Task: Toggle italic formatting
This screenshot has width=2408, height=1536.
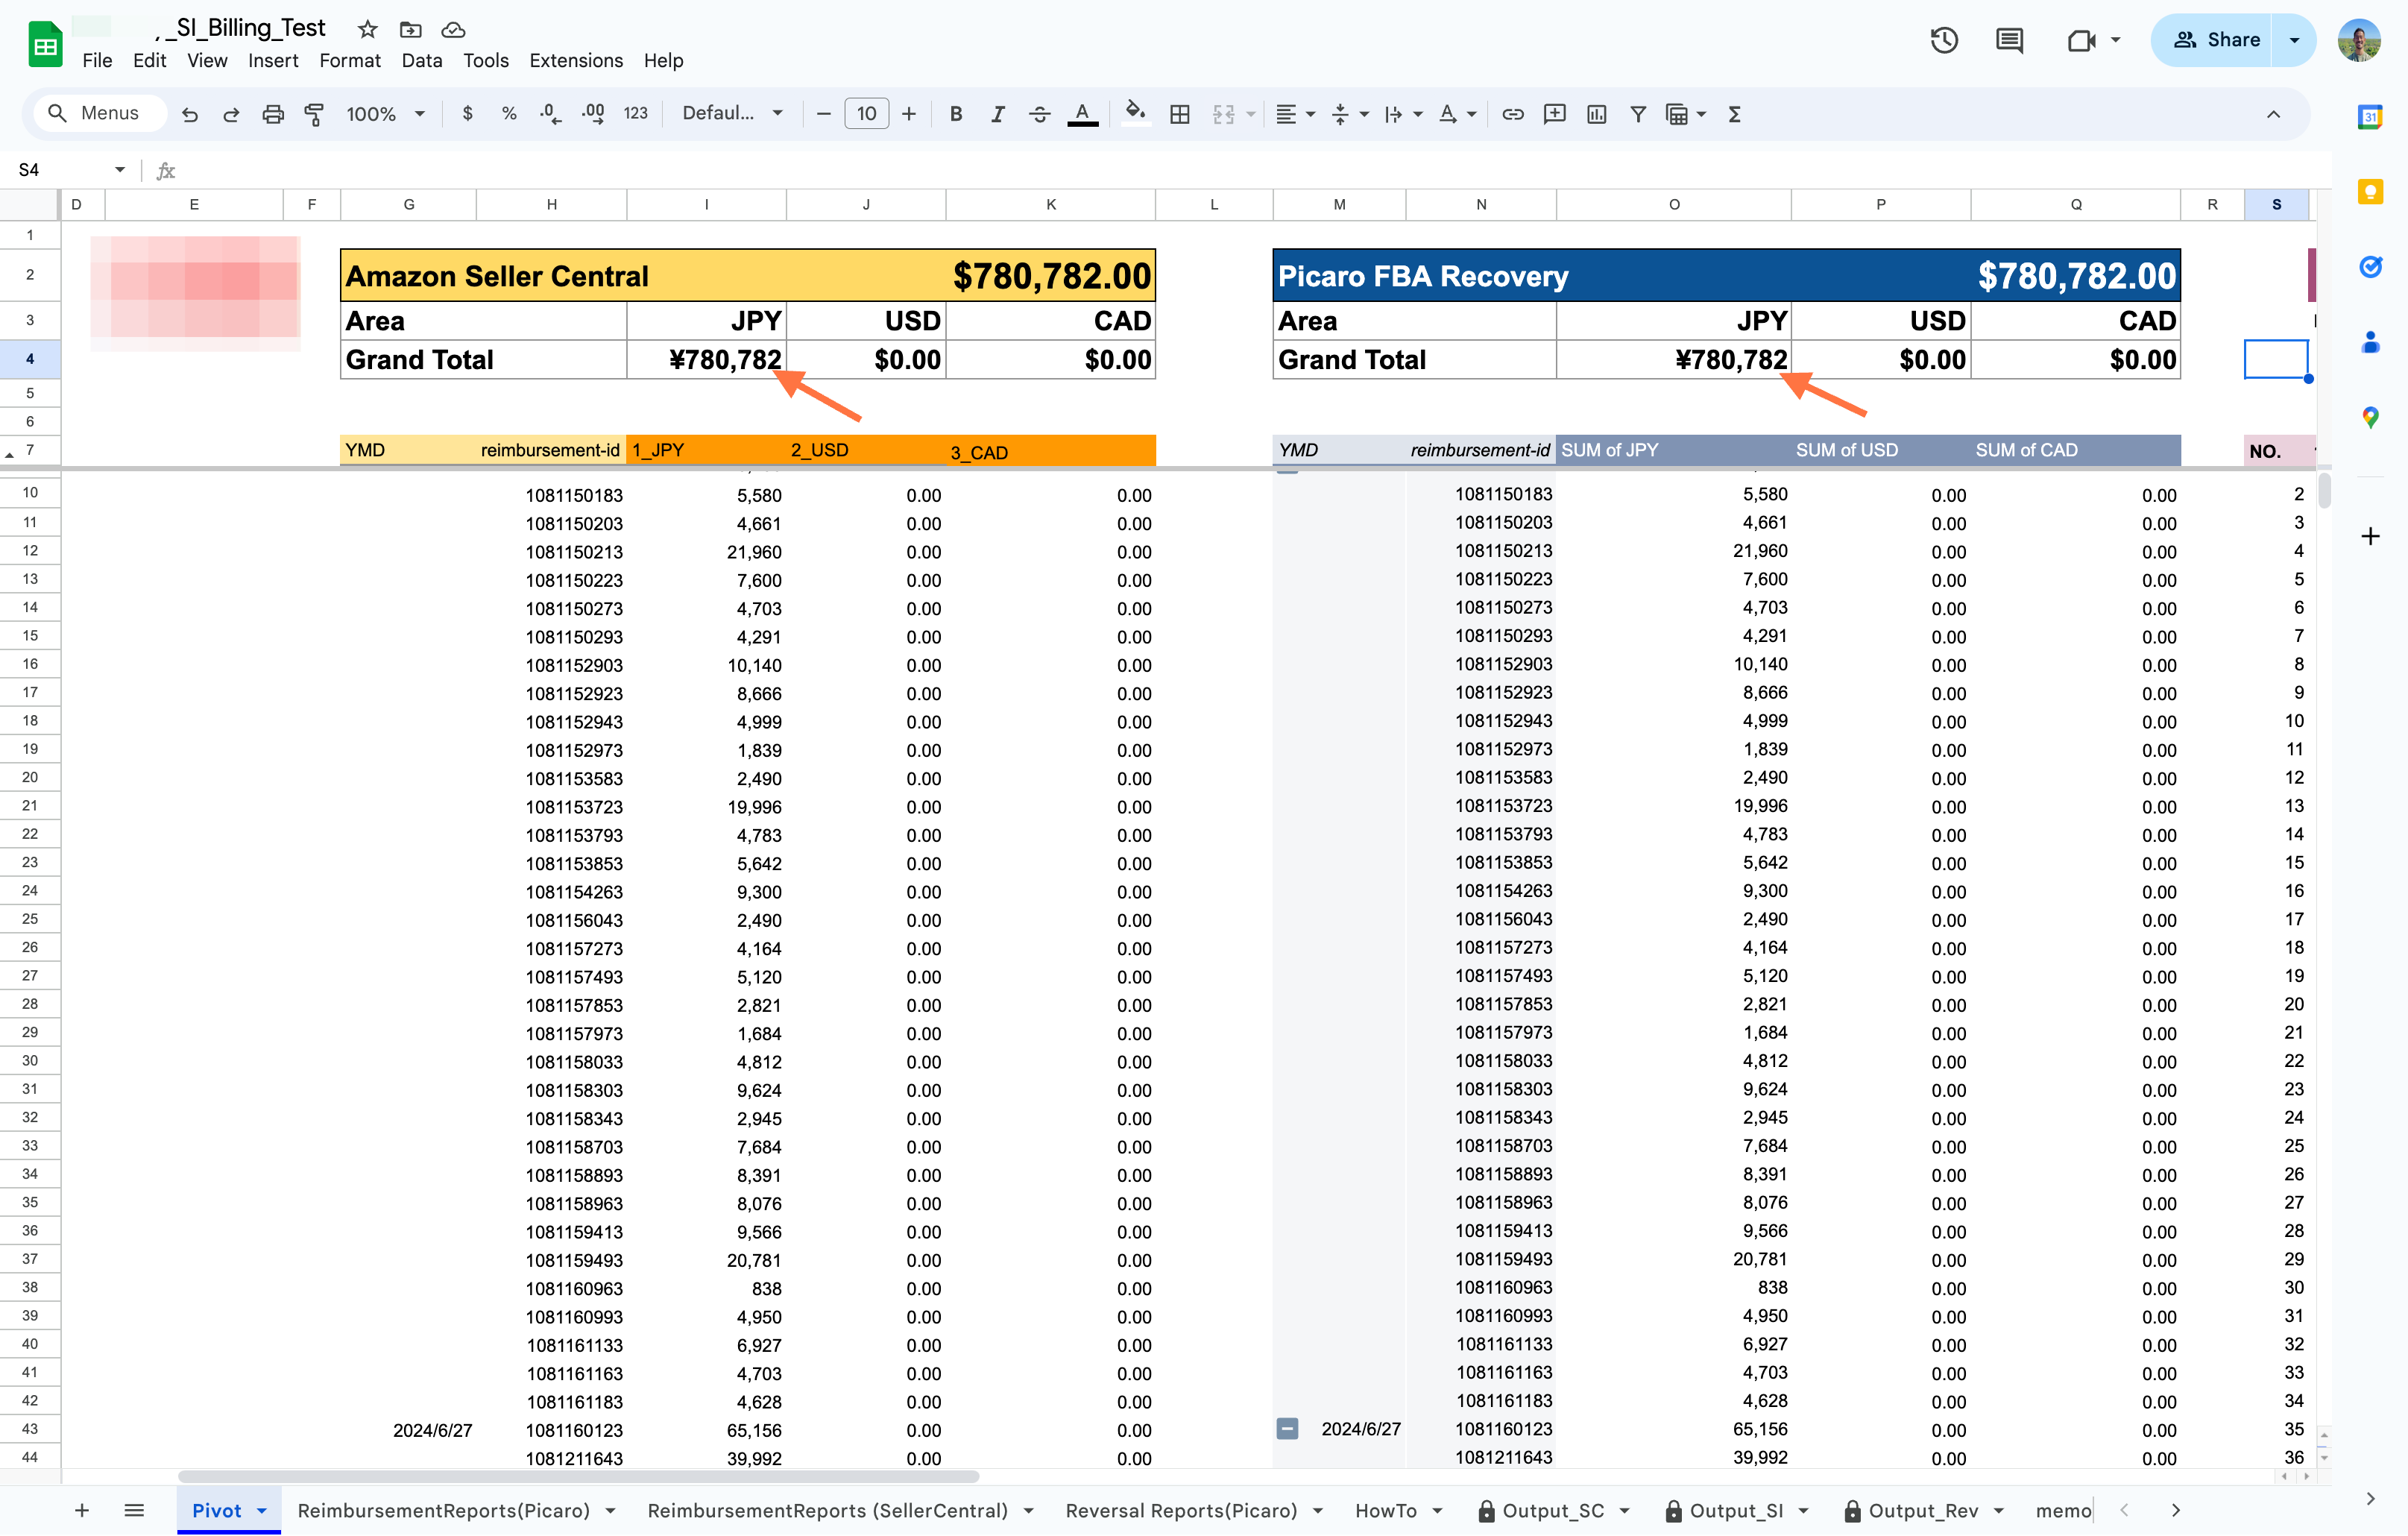Action: 998,114
